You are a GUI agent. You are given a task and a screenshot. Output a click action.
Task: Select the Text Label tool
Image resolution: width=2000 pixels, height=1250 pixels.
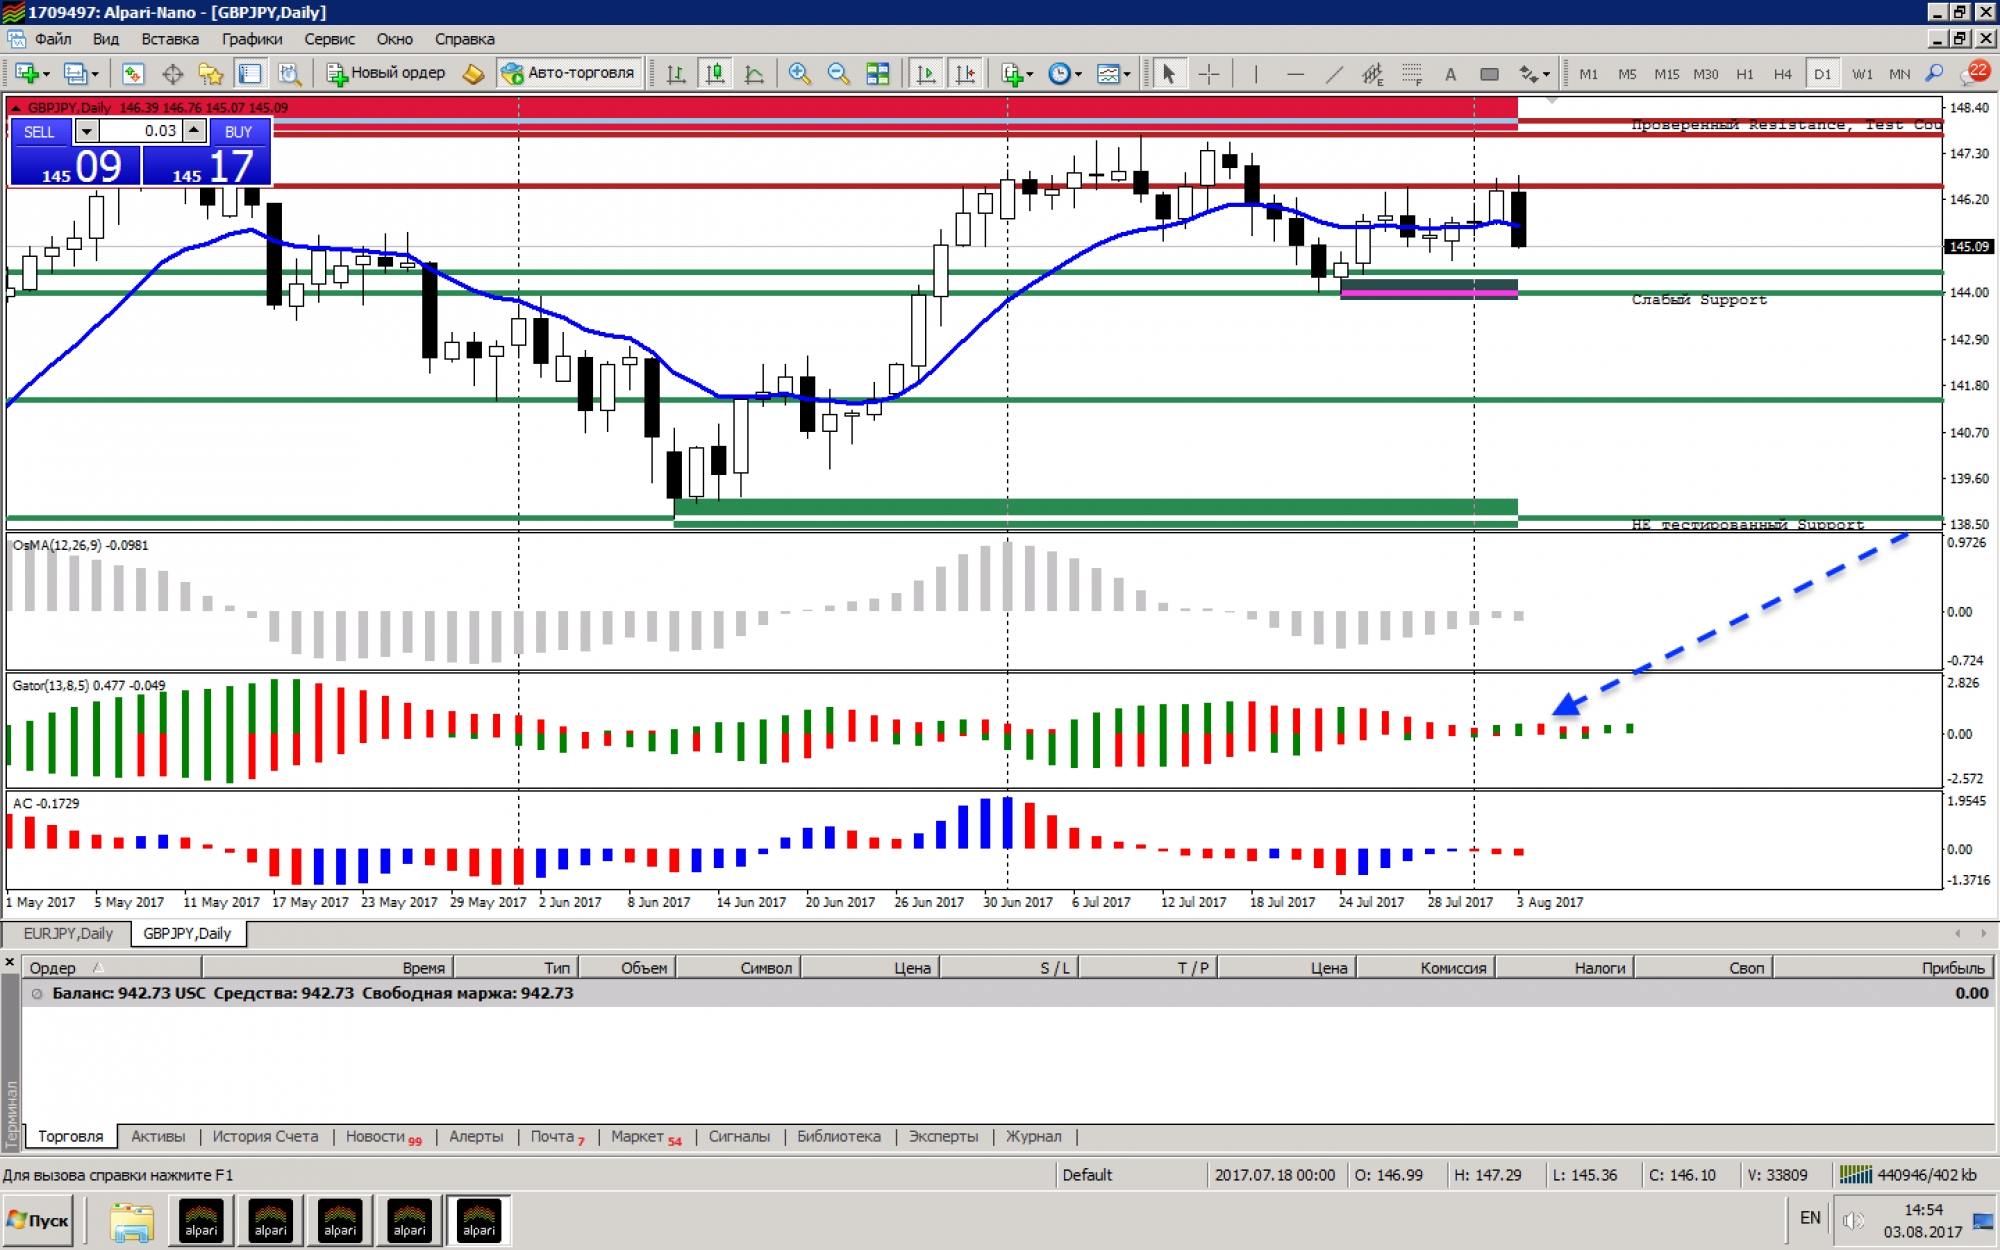click(1489, 73)
